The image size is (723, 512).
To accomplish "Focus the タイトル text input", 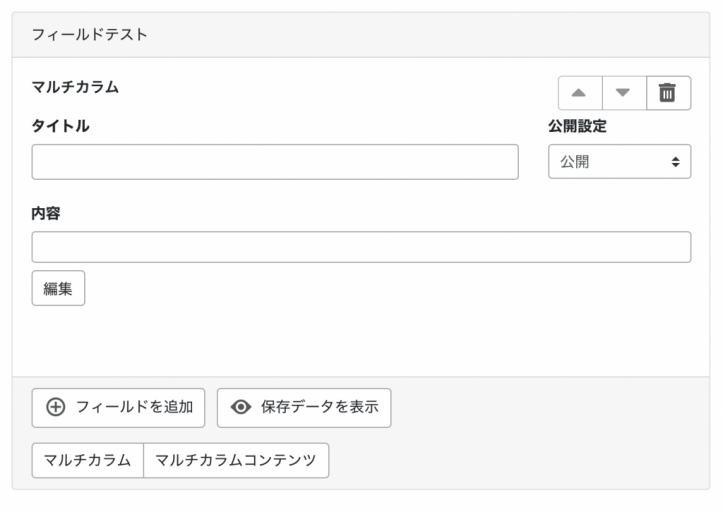I will pyautogui.click(x=275, y=162).
